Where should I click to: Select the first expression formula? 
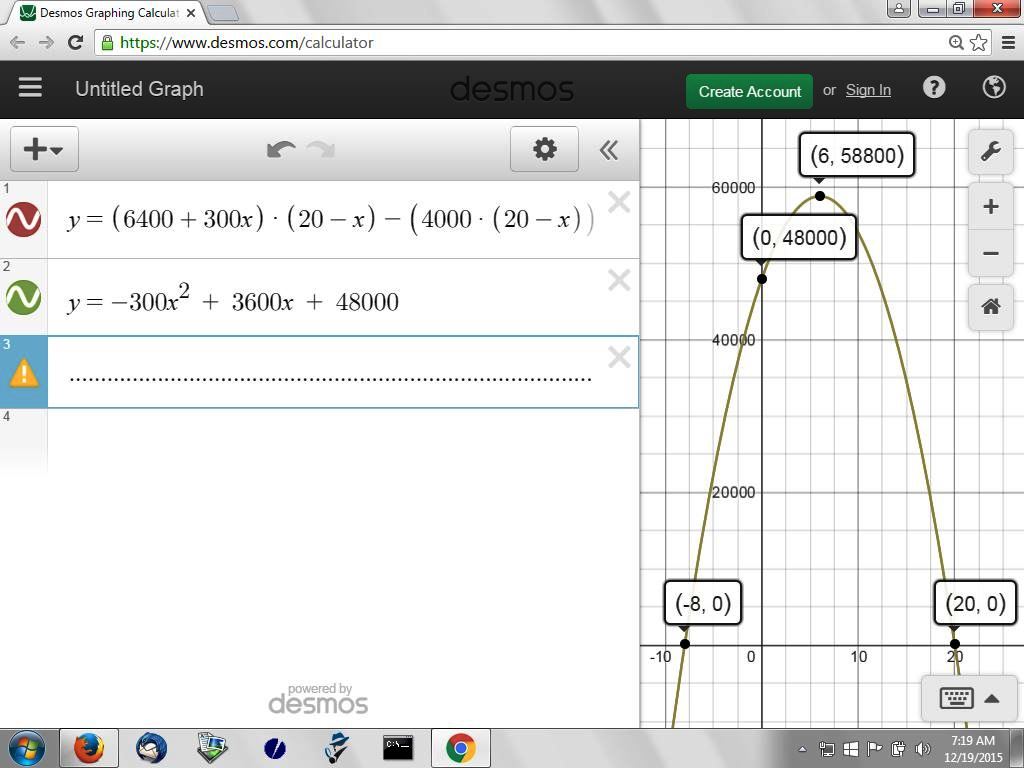tap(330, 219)
